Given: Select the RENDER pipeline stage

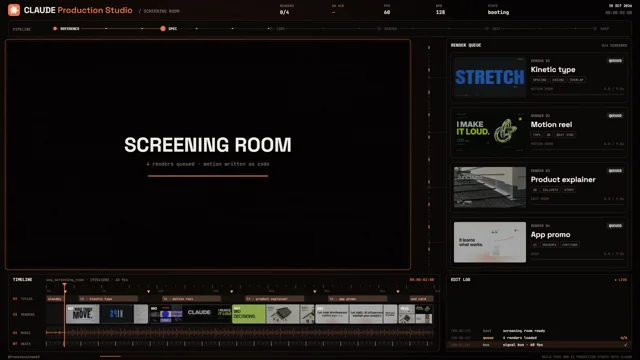Looking at the screenshot, I should [387, 29].
